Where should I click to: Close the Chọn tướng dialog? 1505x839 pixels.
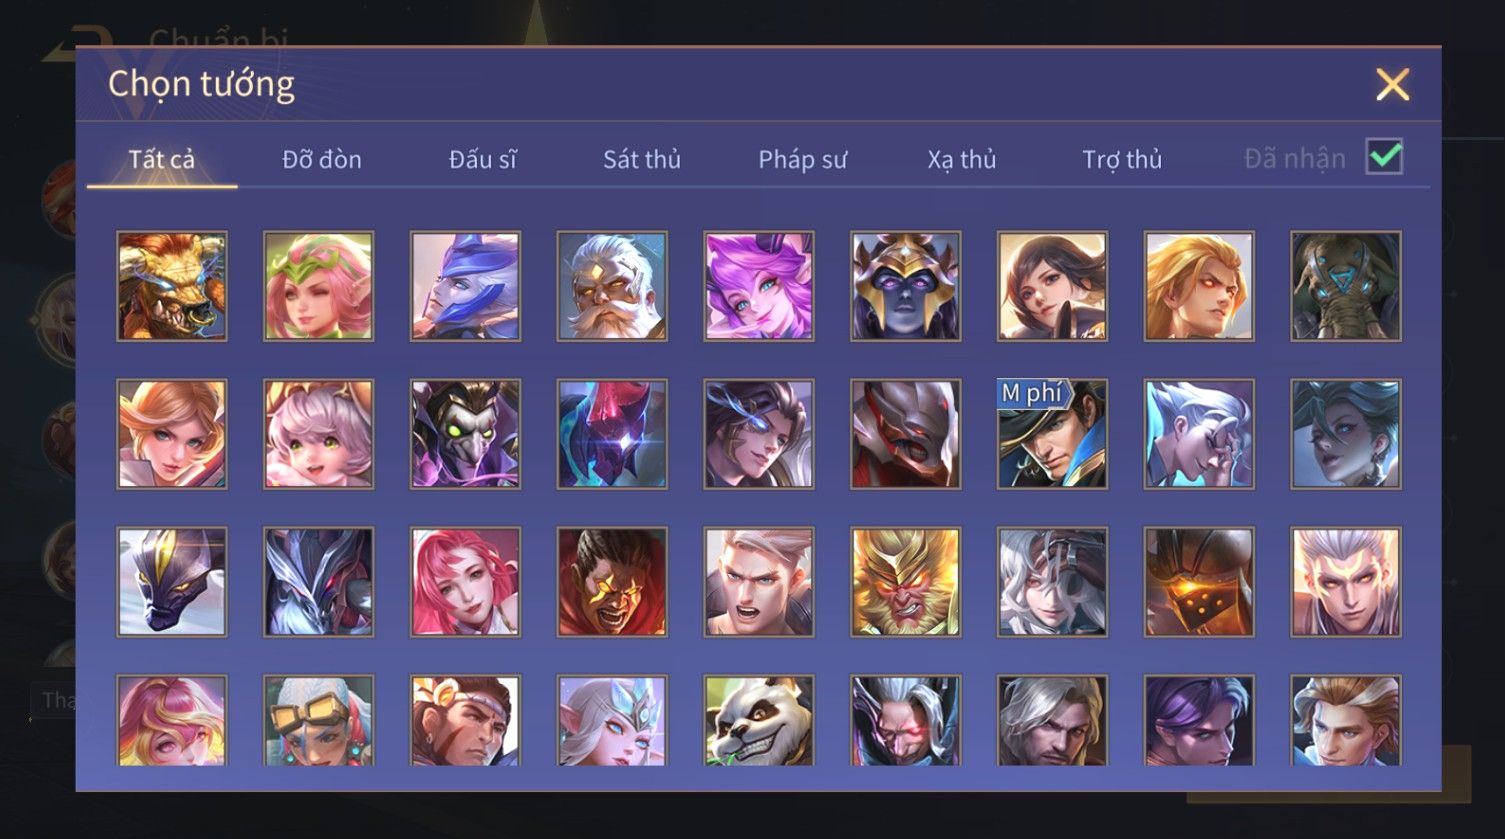point(1392,85)
